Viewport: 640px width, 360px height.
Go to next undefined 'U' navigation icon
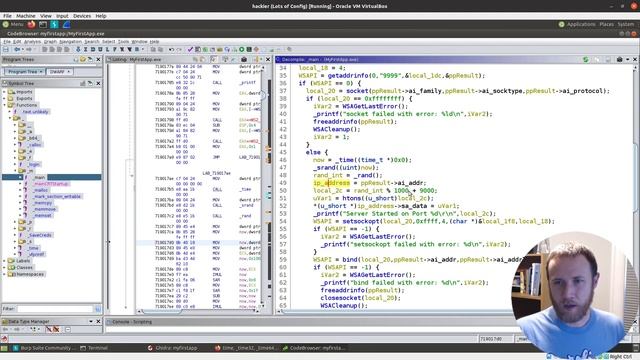100,49
